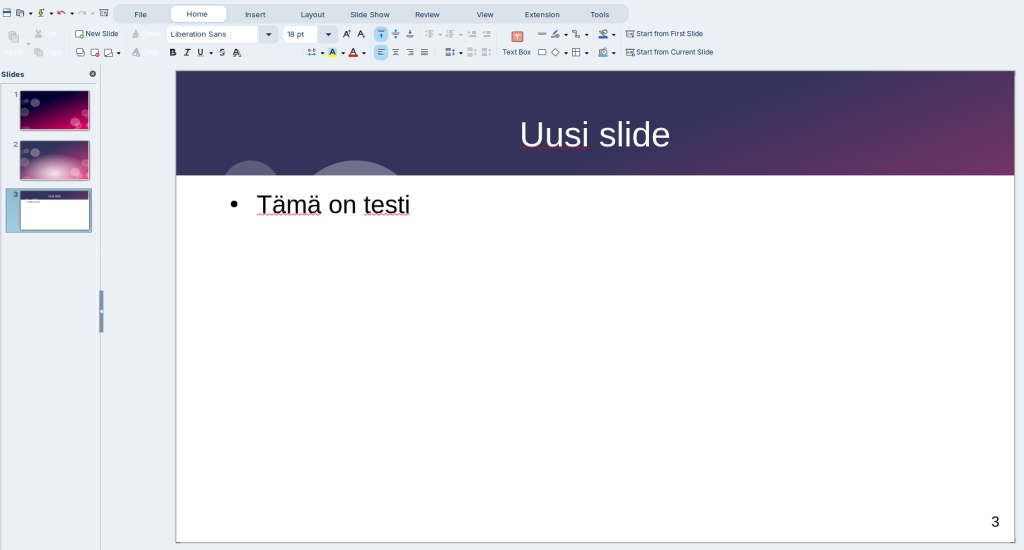This screenshot has width=1024, height=550.
Task: Toggle Italic formatting
Action: click(x=187, y=52)
